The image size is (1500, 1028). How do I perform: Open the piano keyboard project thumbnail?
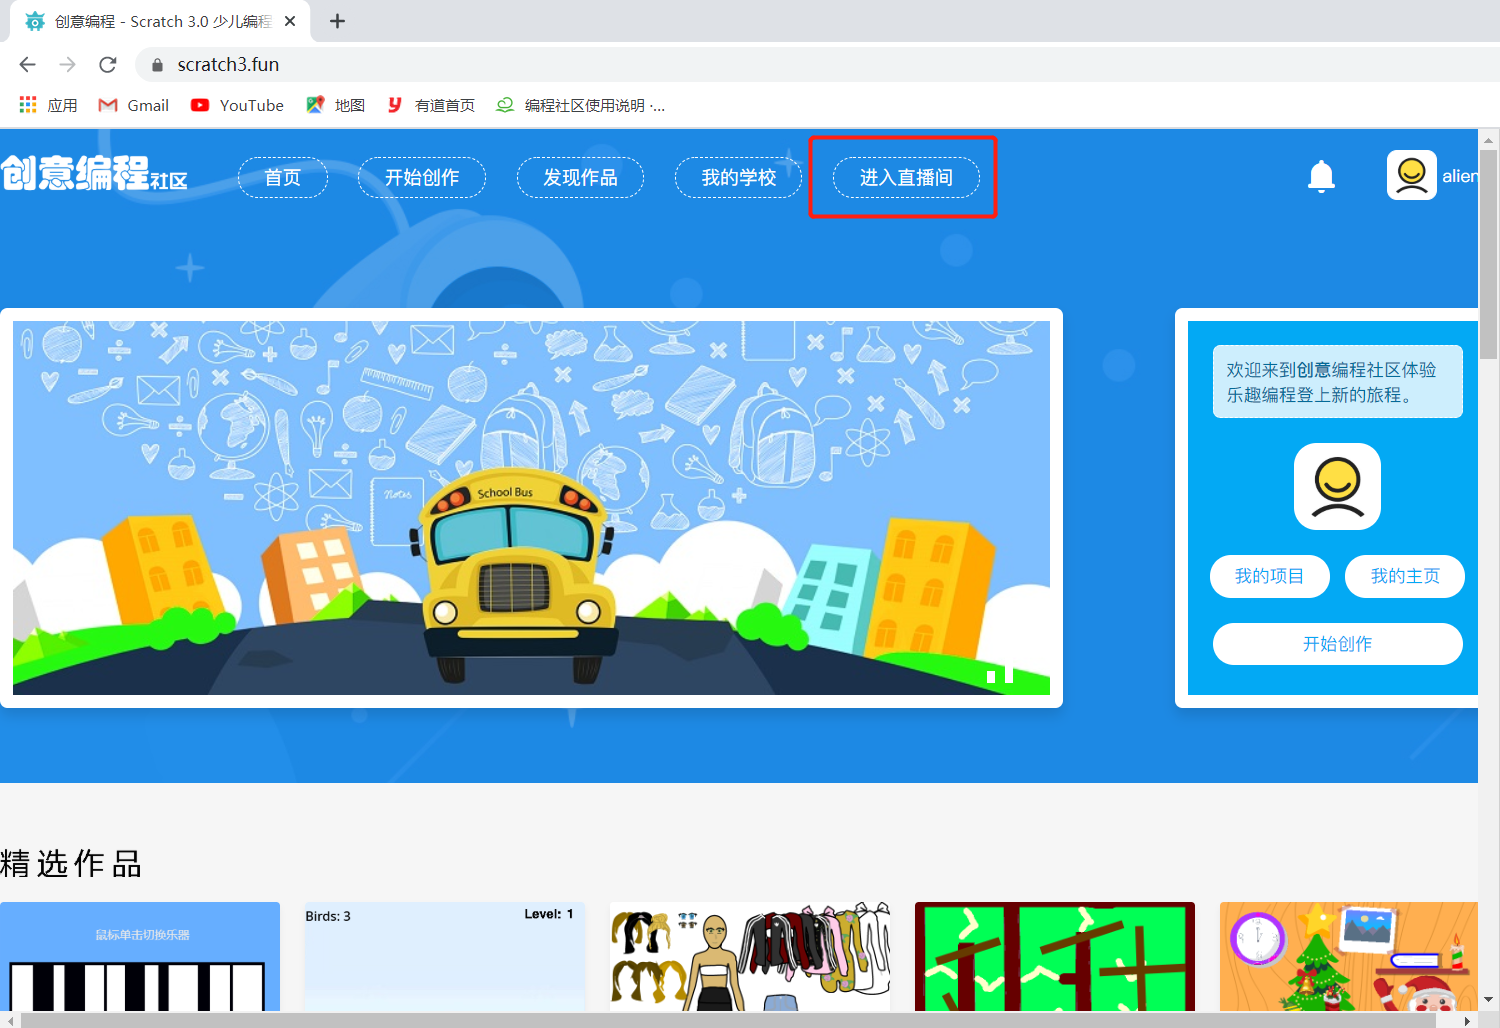pos(140,957)
